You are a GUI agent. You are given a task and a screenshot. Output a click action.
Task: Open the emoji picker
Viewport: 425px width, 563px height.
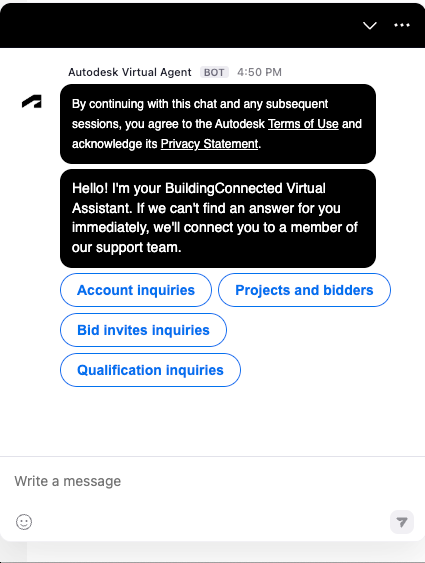coord(24,522)
